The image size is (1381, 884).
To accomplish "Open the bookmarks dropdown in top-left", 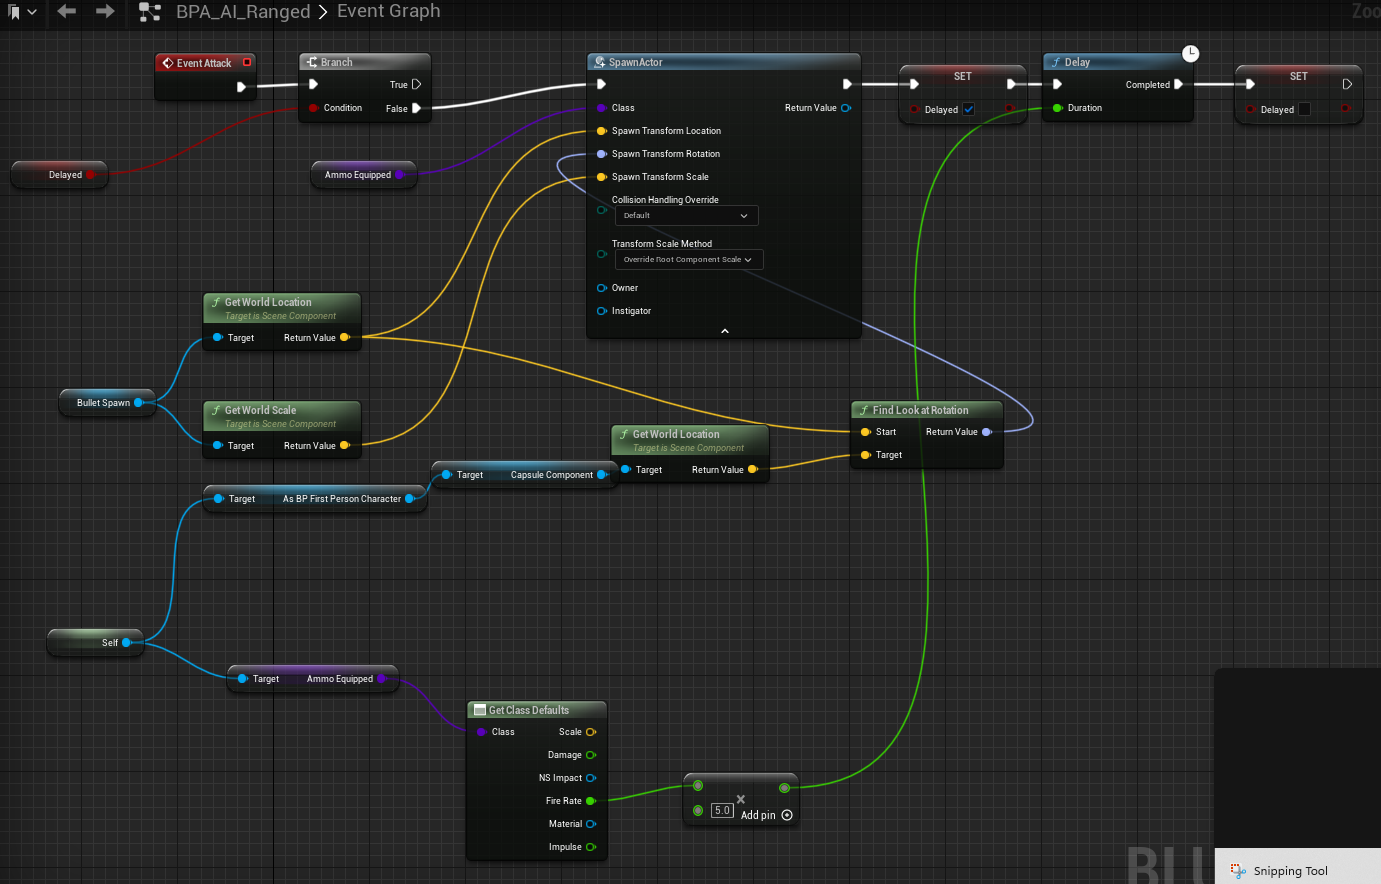I will click(22, 12).
